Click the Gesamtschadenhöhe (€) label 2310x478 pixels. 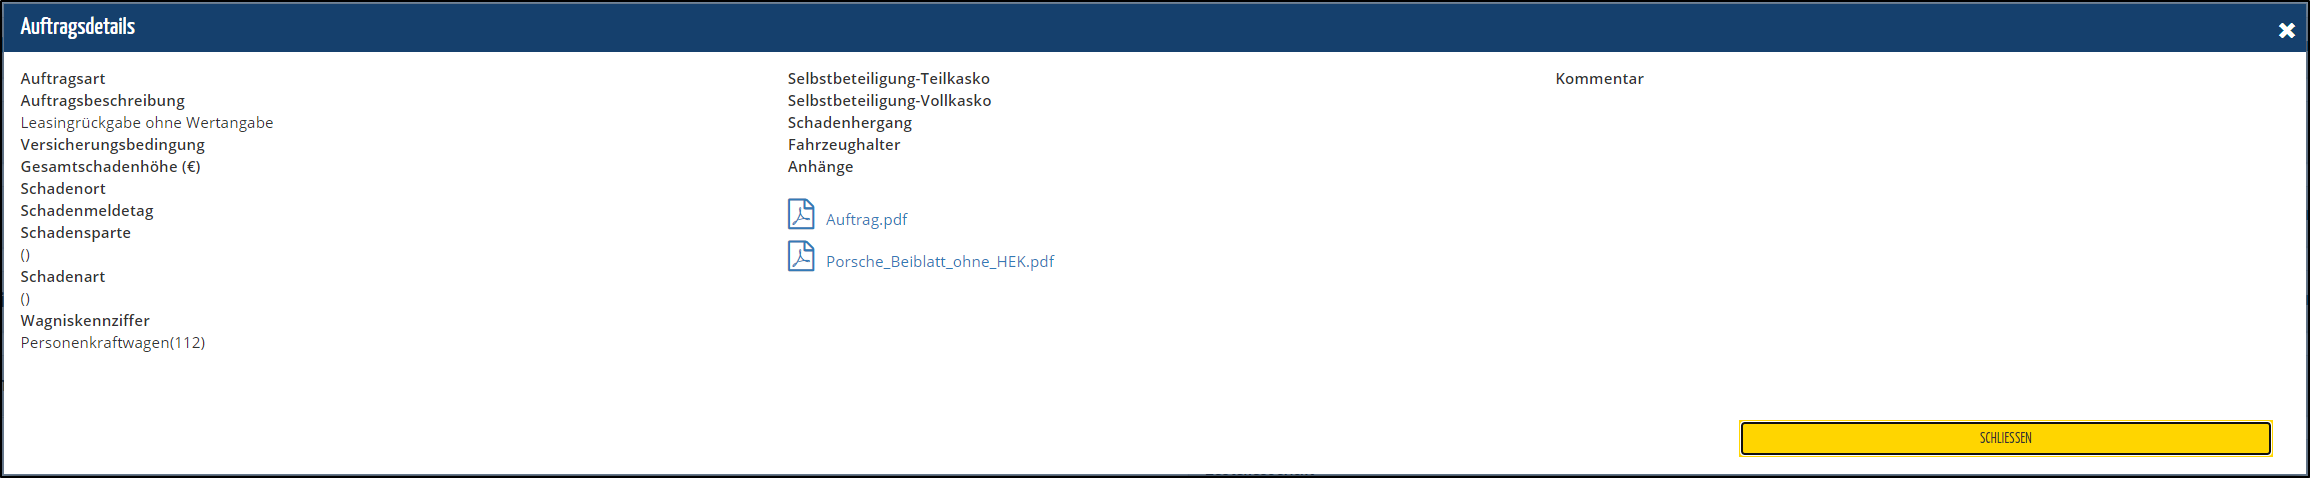point(110,167)
